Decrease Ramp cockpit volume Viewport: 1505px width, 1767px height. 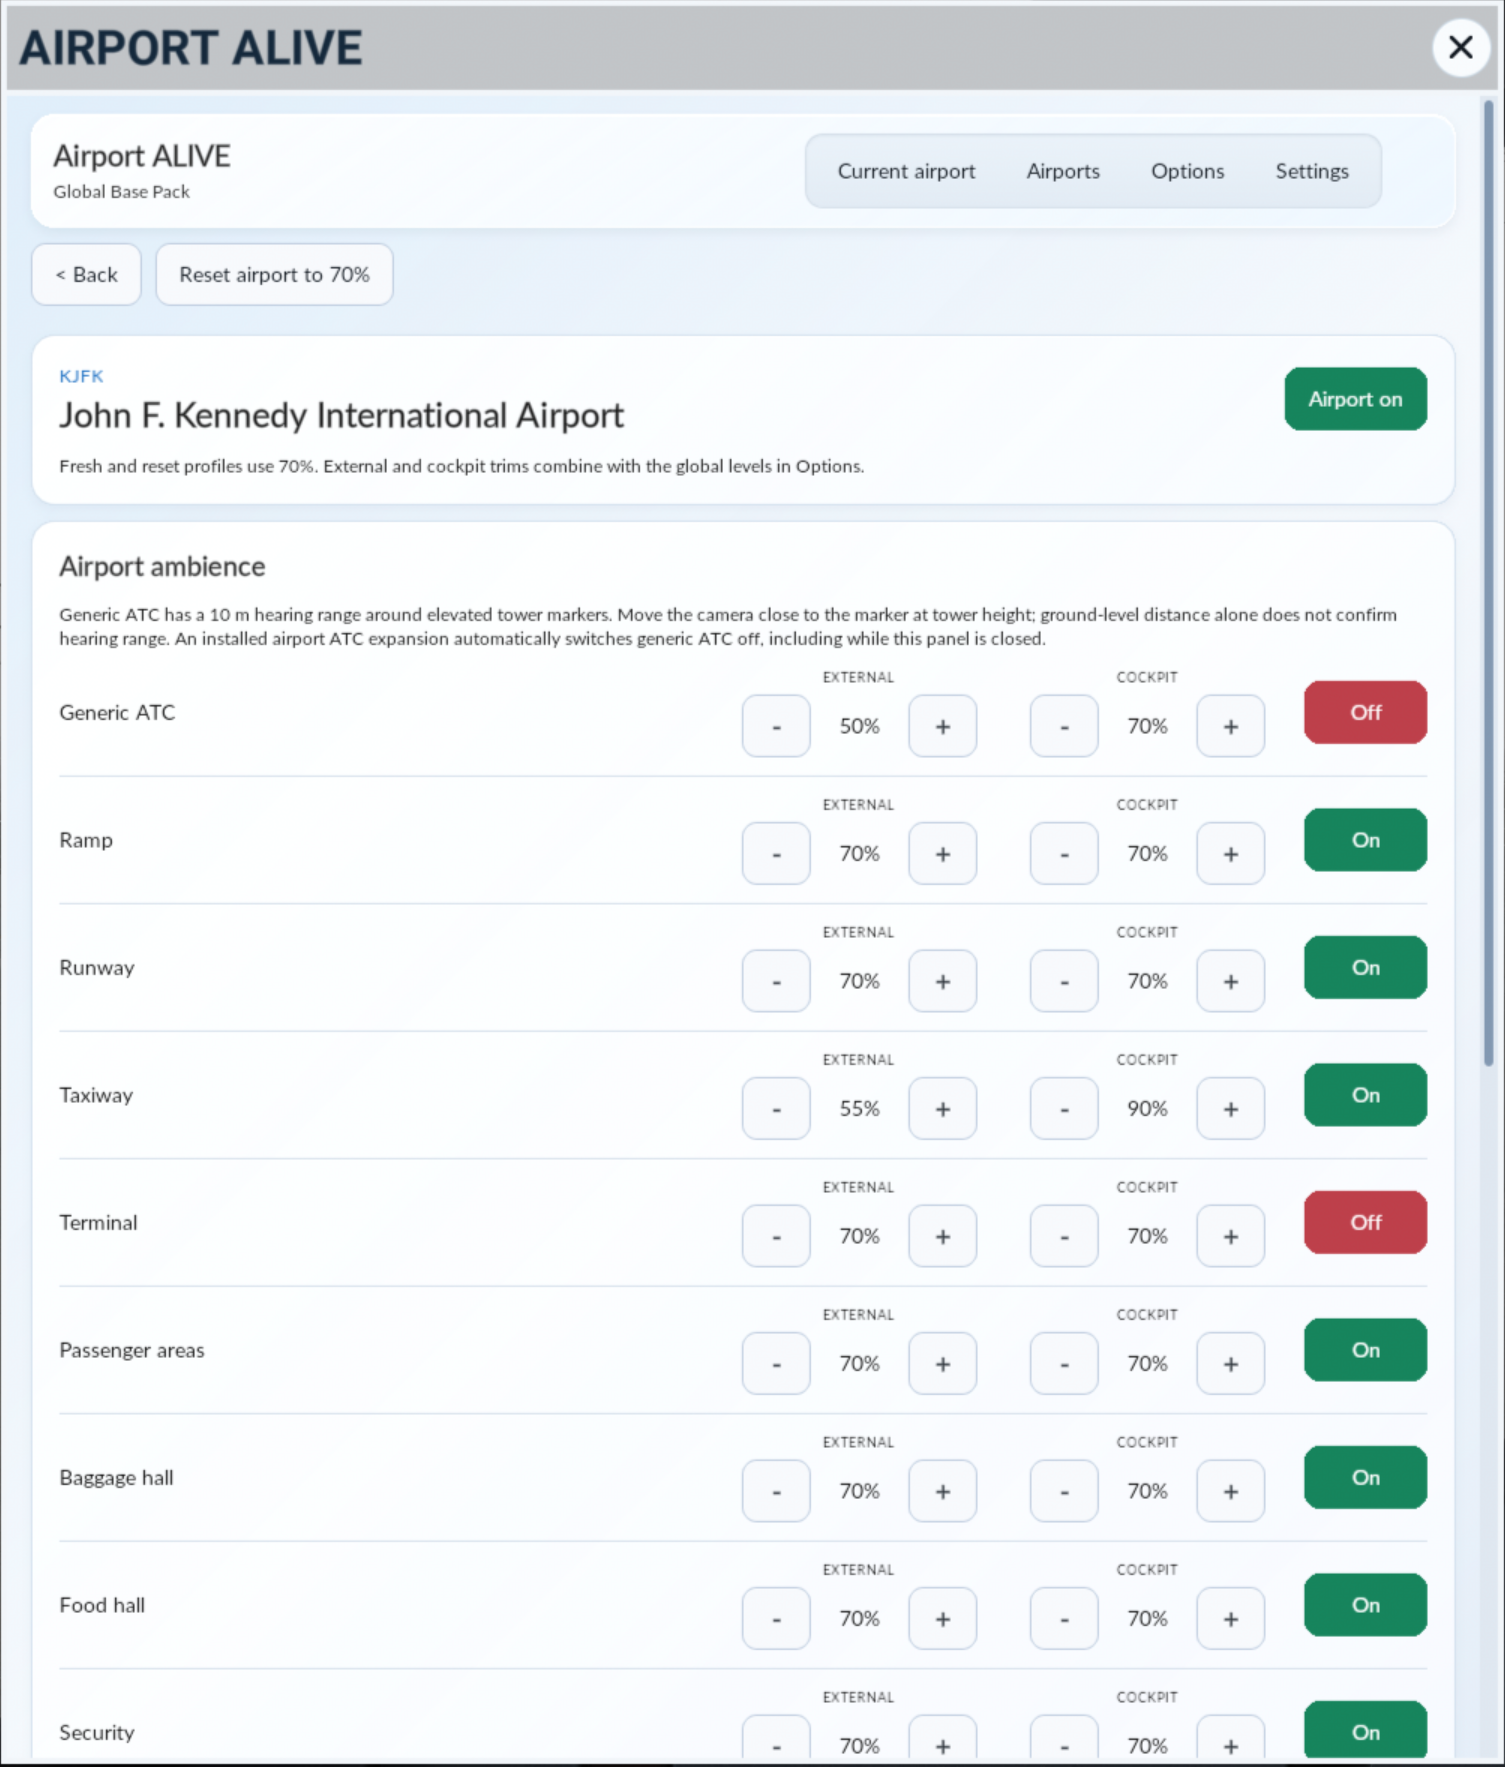(x=1064, y=853)
